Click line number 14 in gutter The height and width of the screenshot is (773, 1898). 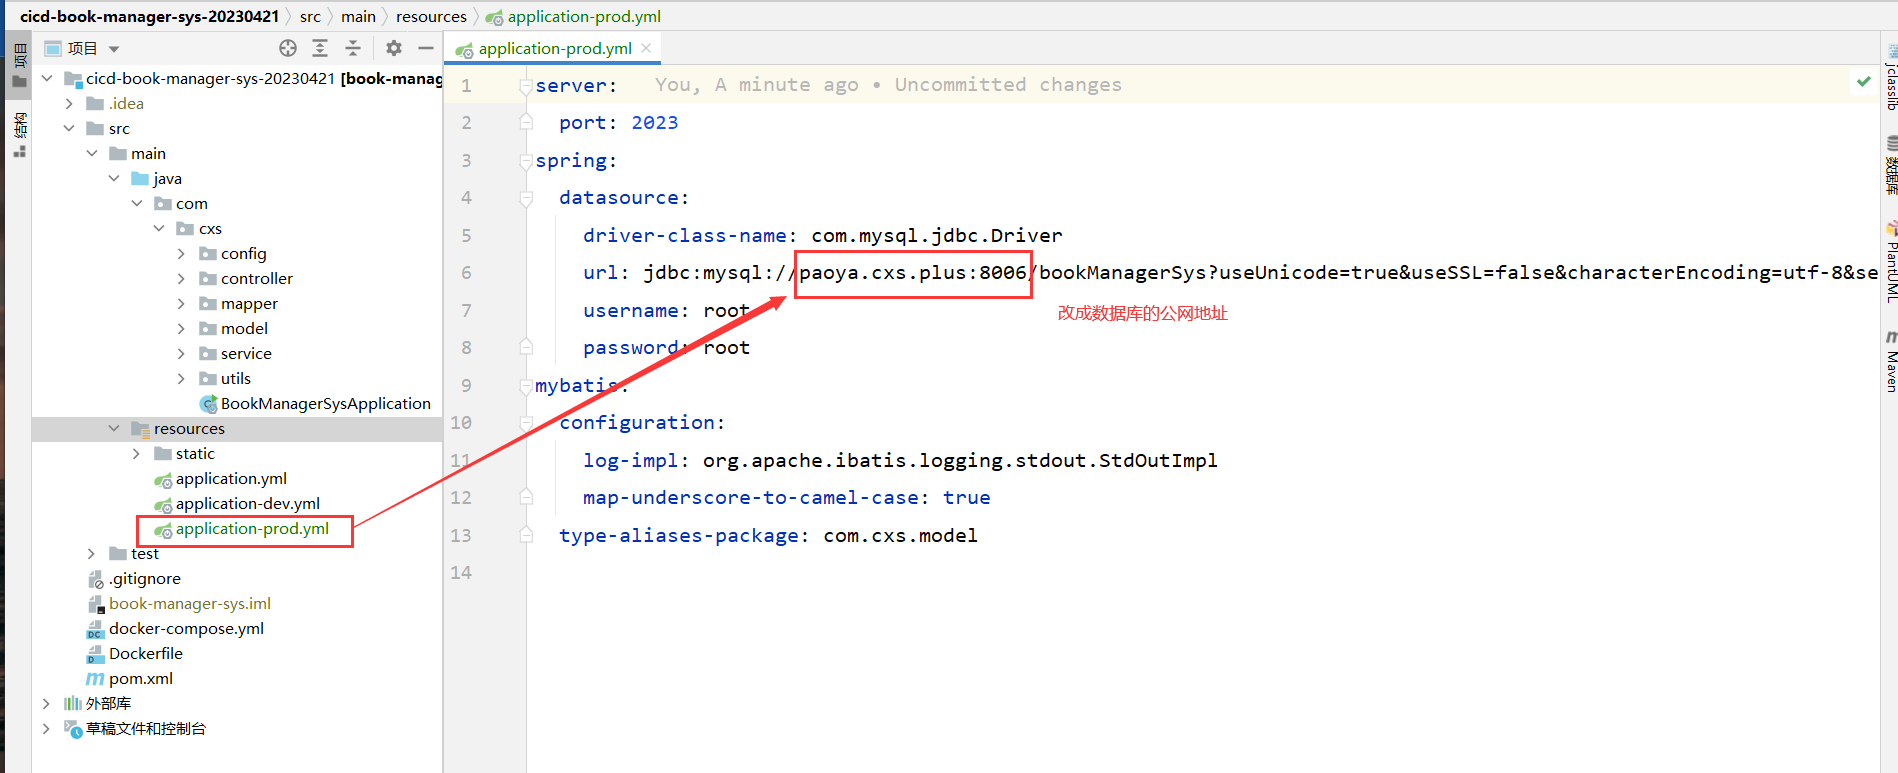point(461,572)
